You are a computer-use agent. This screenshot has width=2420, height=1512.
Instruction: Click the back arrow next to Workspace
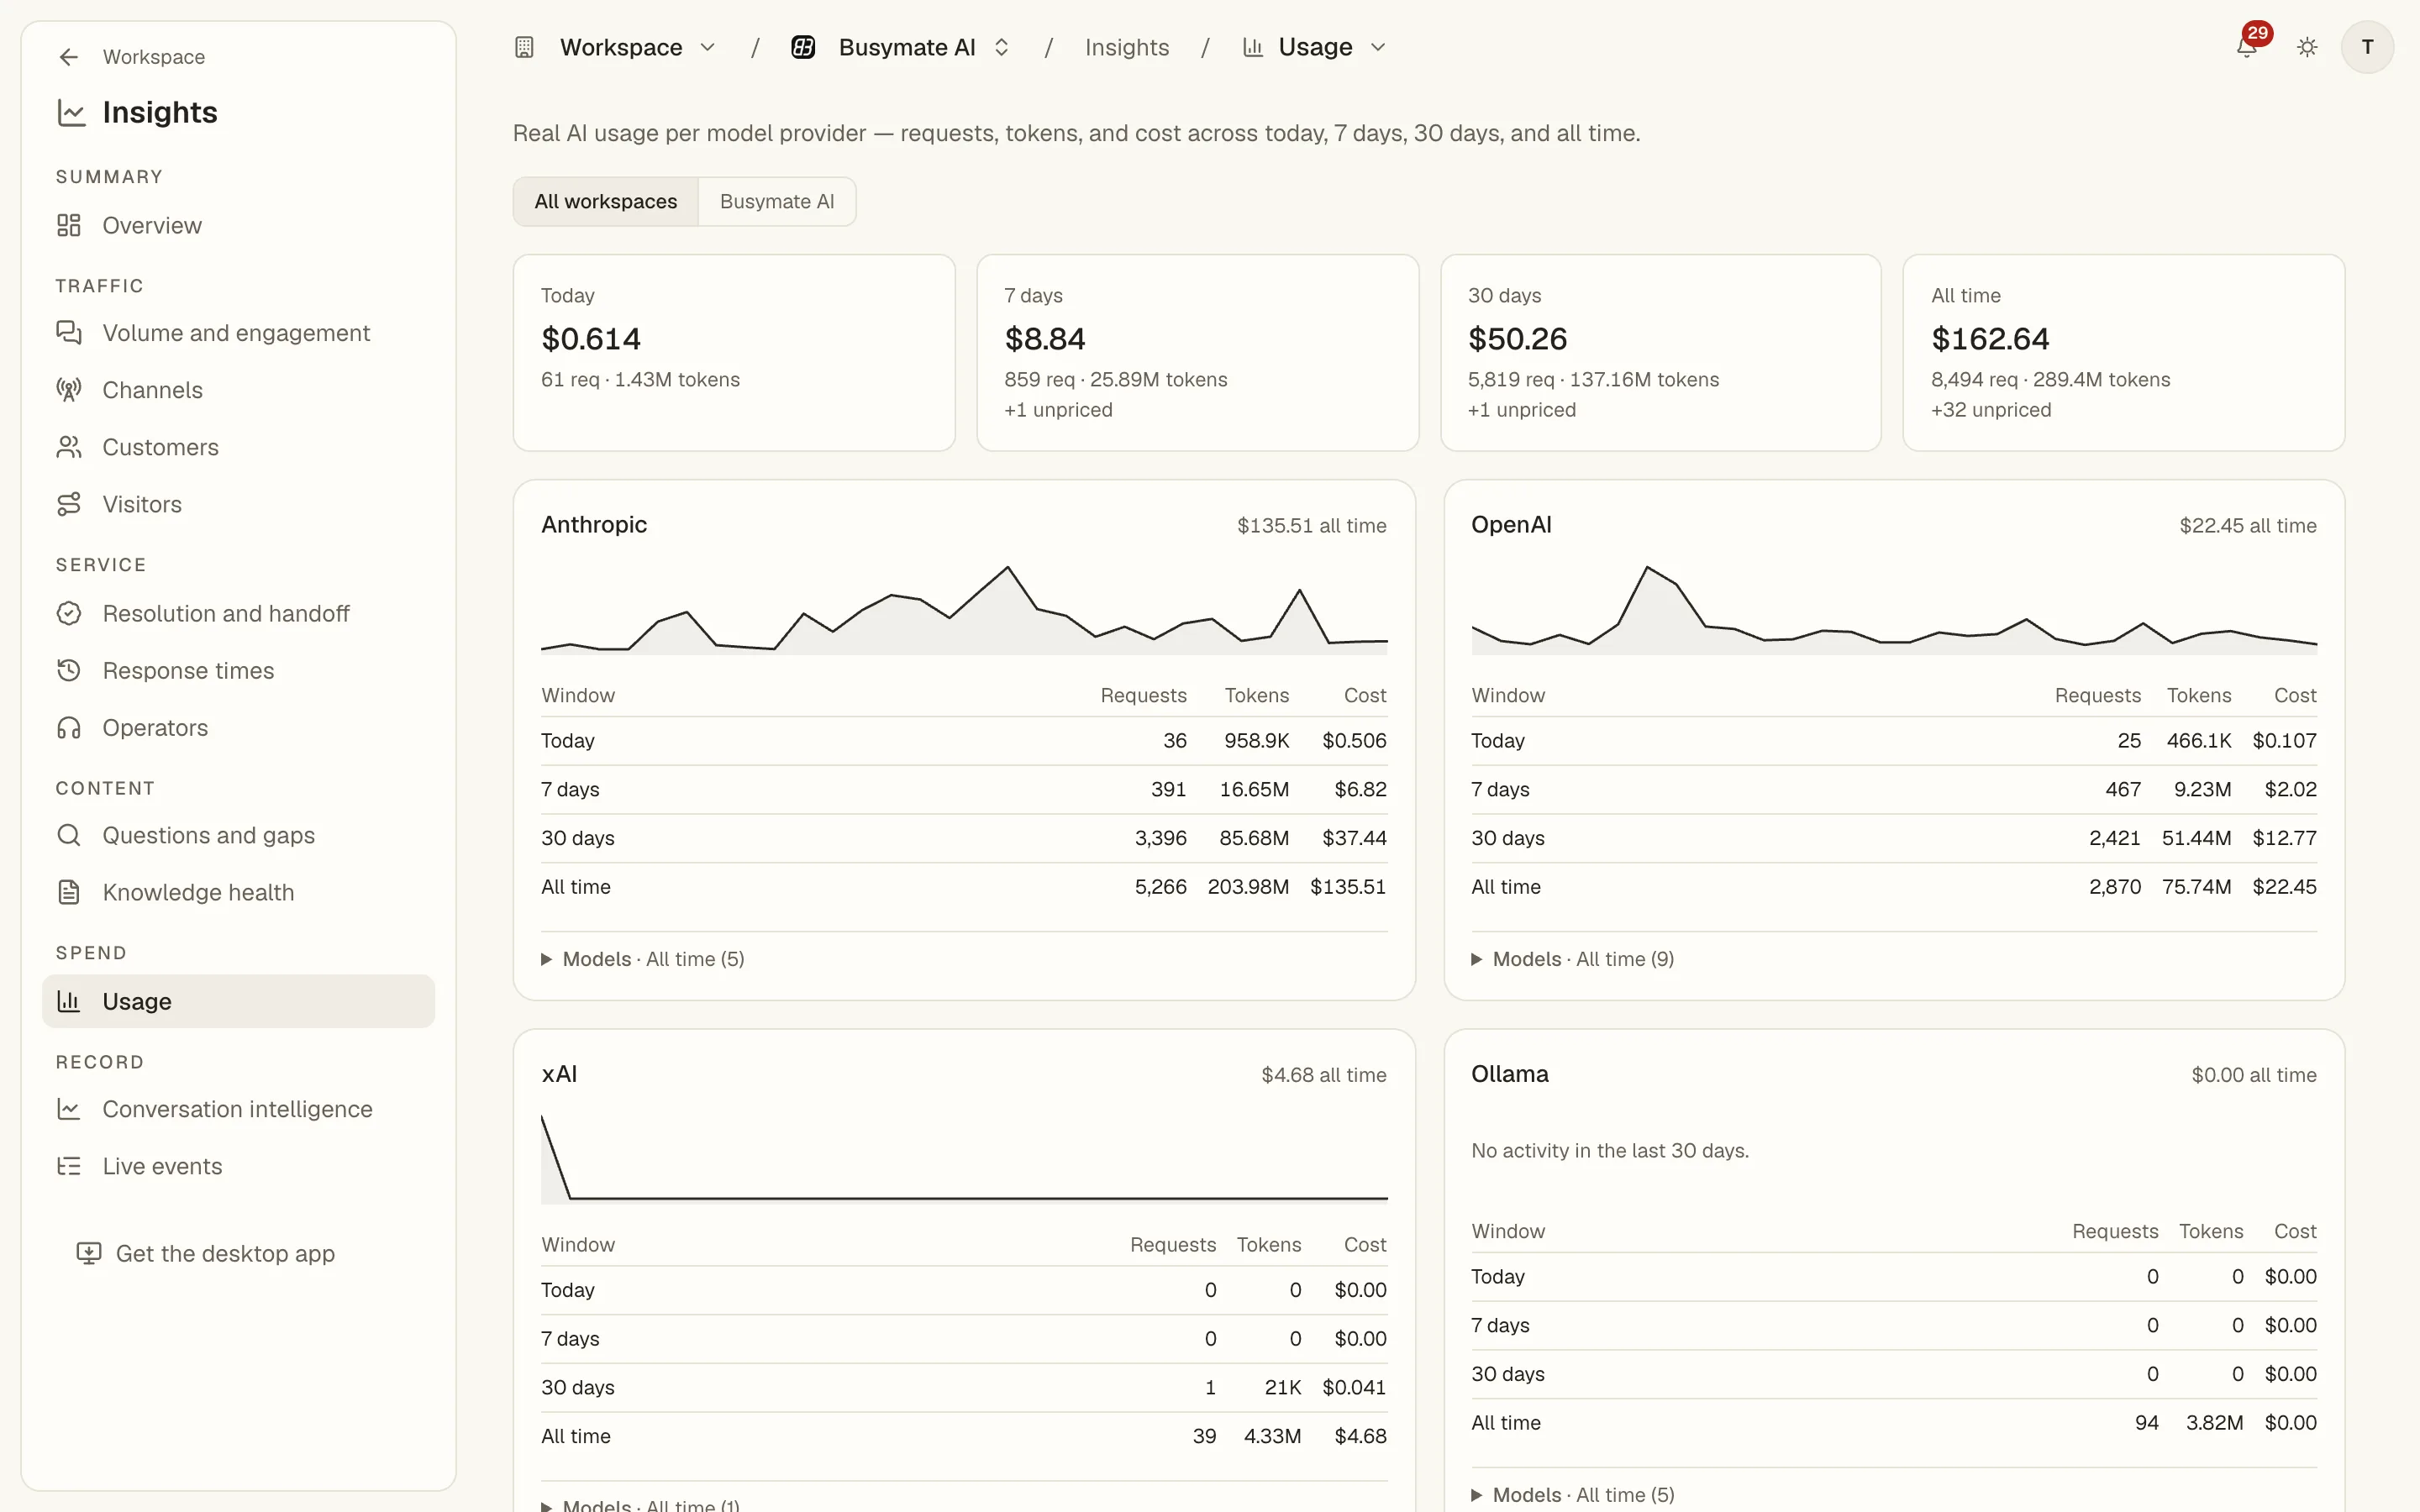68,57
